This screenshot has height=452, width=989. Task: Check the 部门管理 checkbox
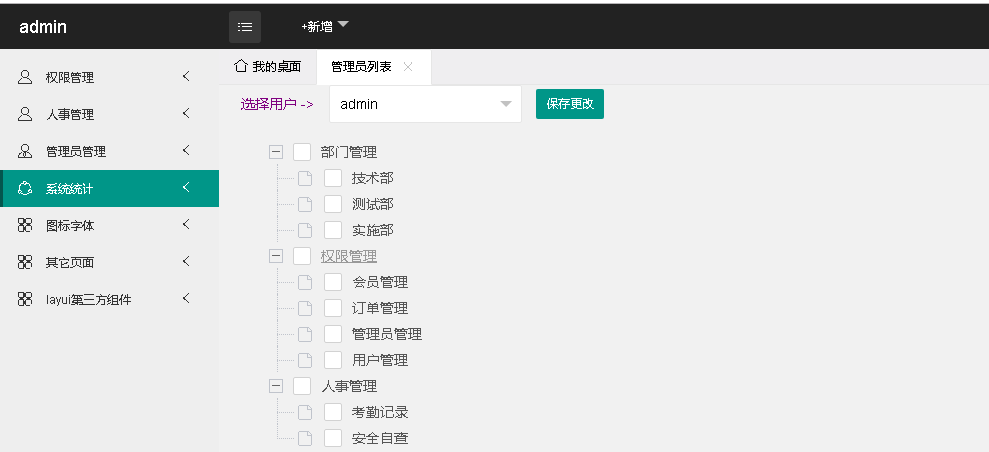[302, 152]
